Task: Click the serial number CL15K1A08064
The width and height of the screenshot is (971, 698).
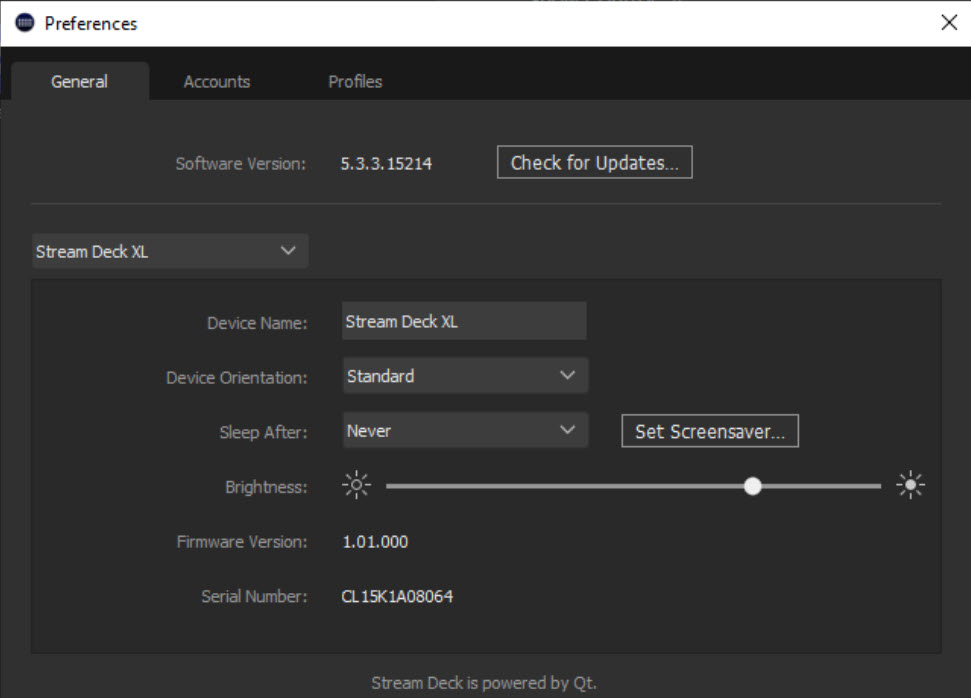Action: coord(397,596)
